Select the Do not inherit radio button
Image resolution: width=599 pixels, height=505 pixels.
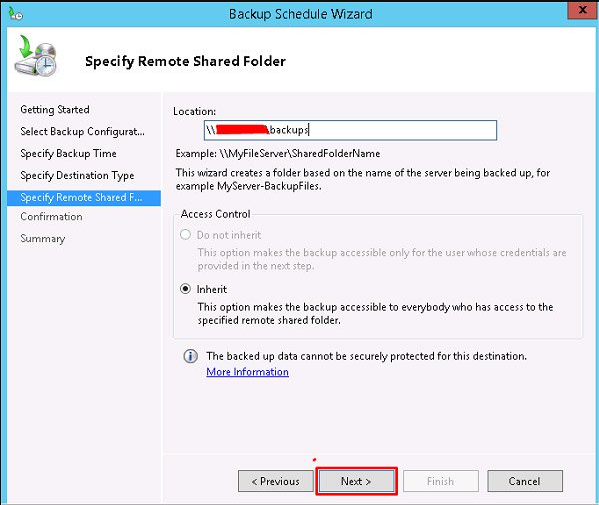[185, 235]
